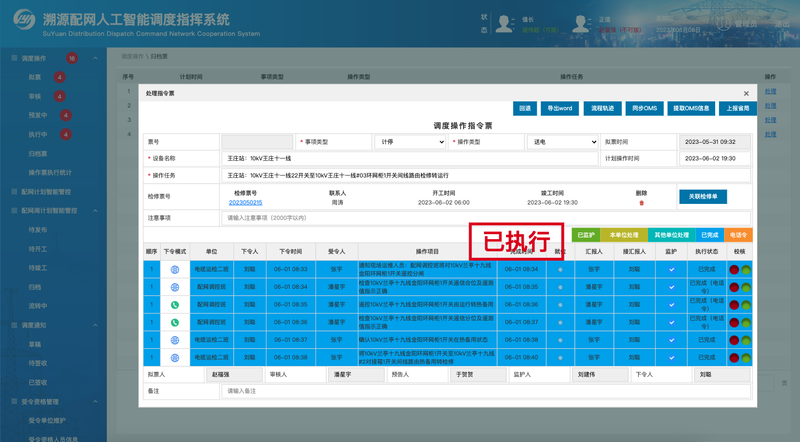Screen dimensions: 800x442
Task: Open the 操作类型 dropdown showing 送电
Action: (x=562, y=142)
